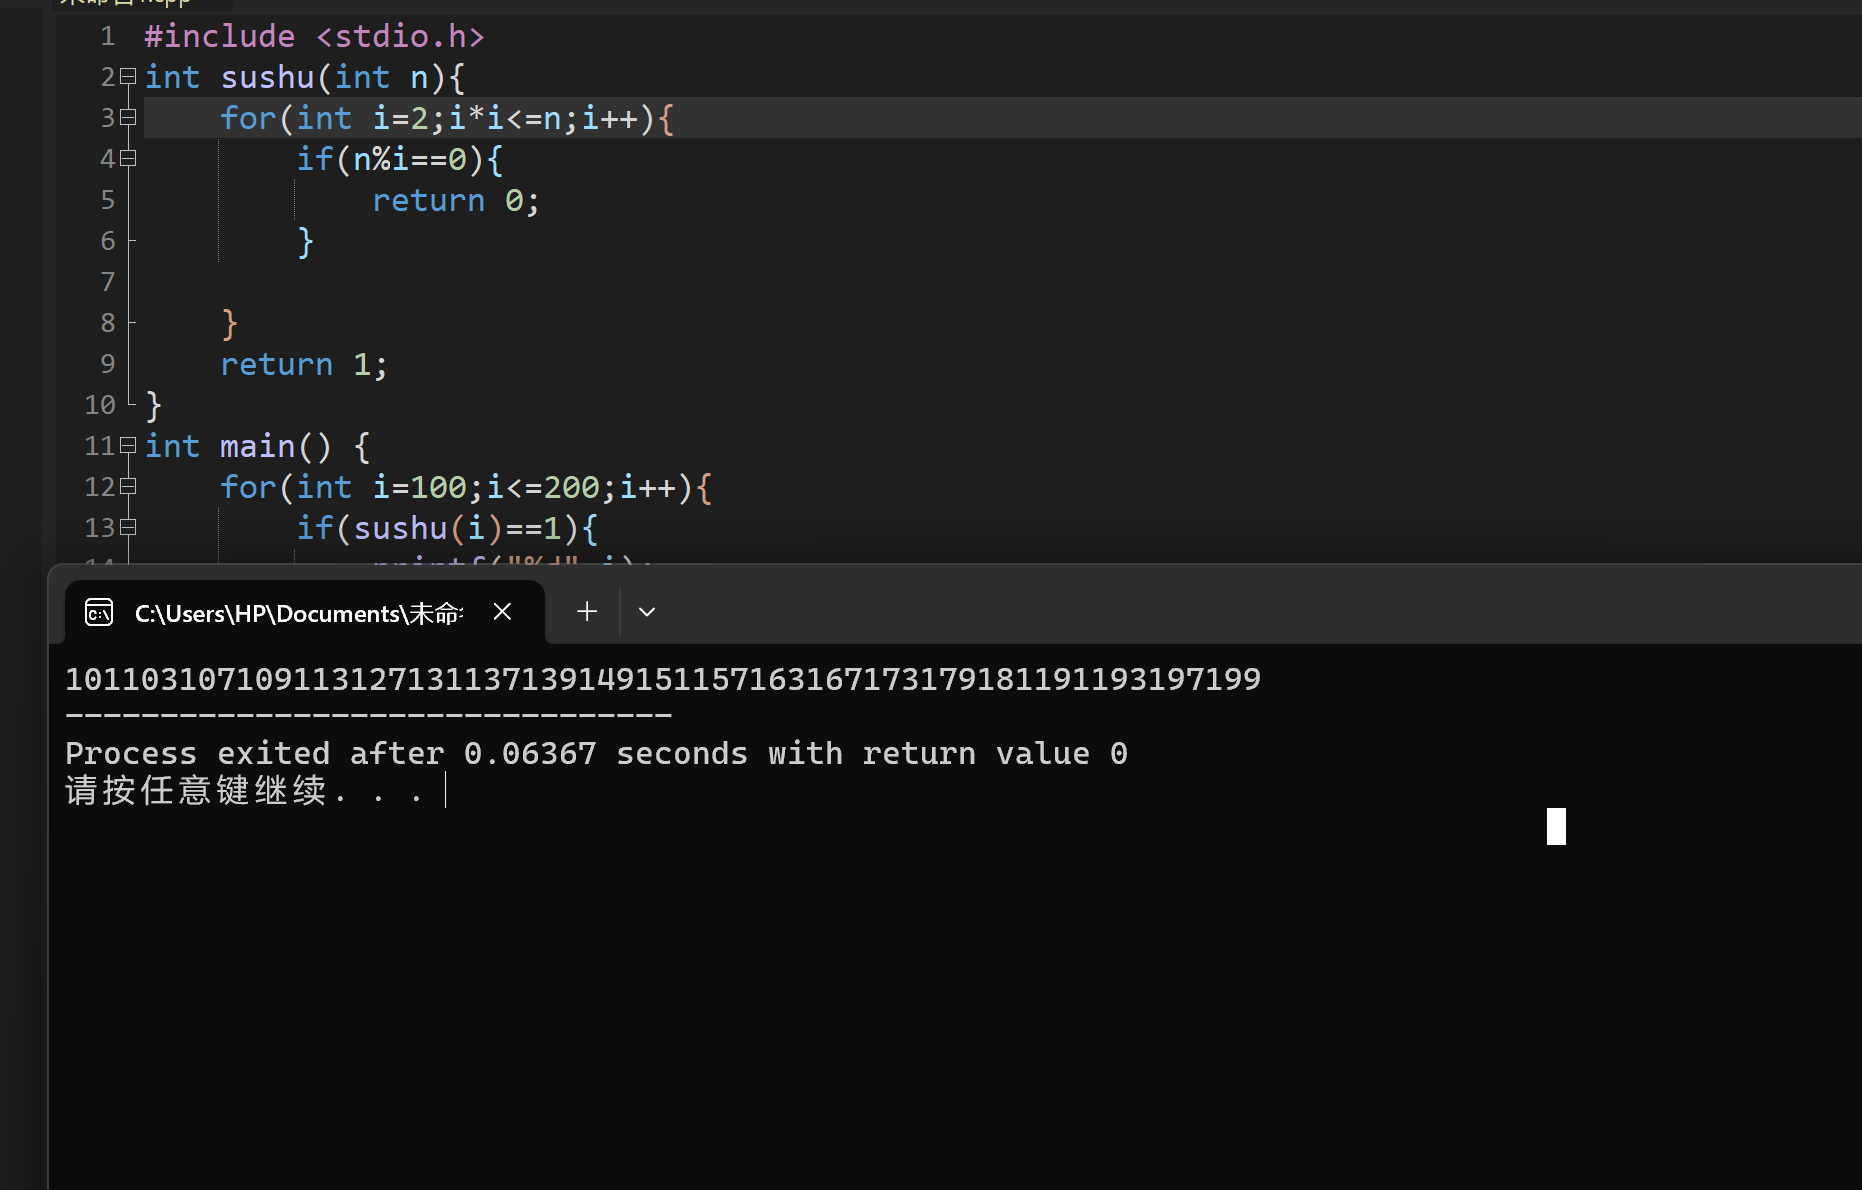
Task: Click line number 10 in the gutter
Action: [100, 405]
